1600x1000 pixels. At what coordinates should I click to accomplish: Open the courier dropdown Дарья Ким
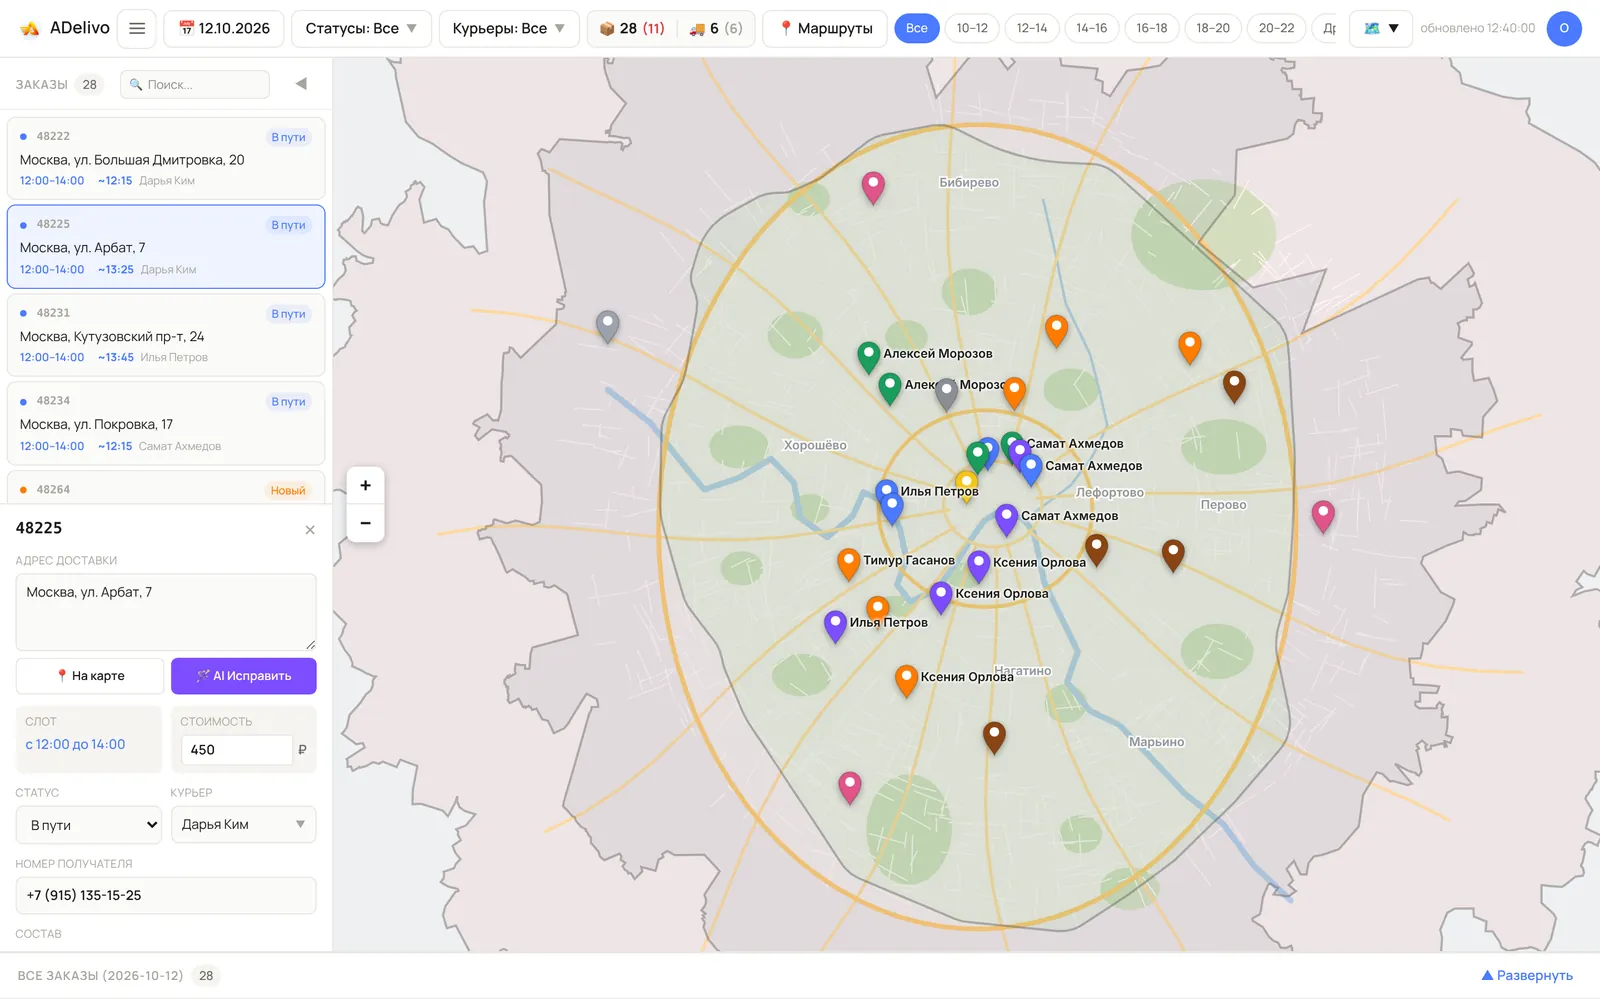(x=243, y=825)
